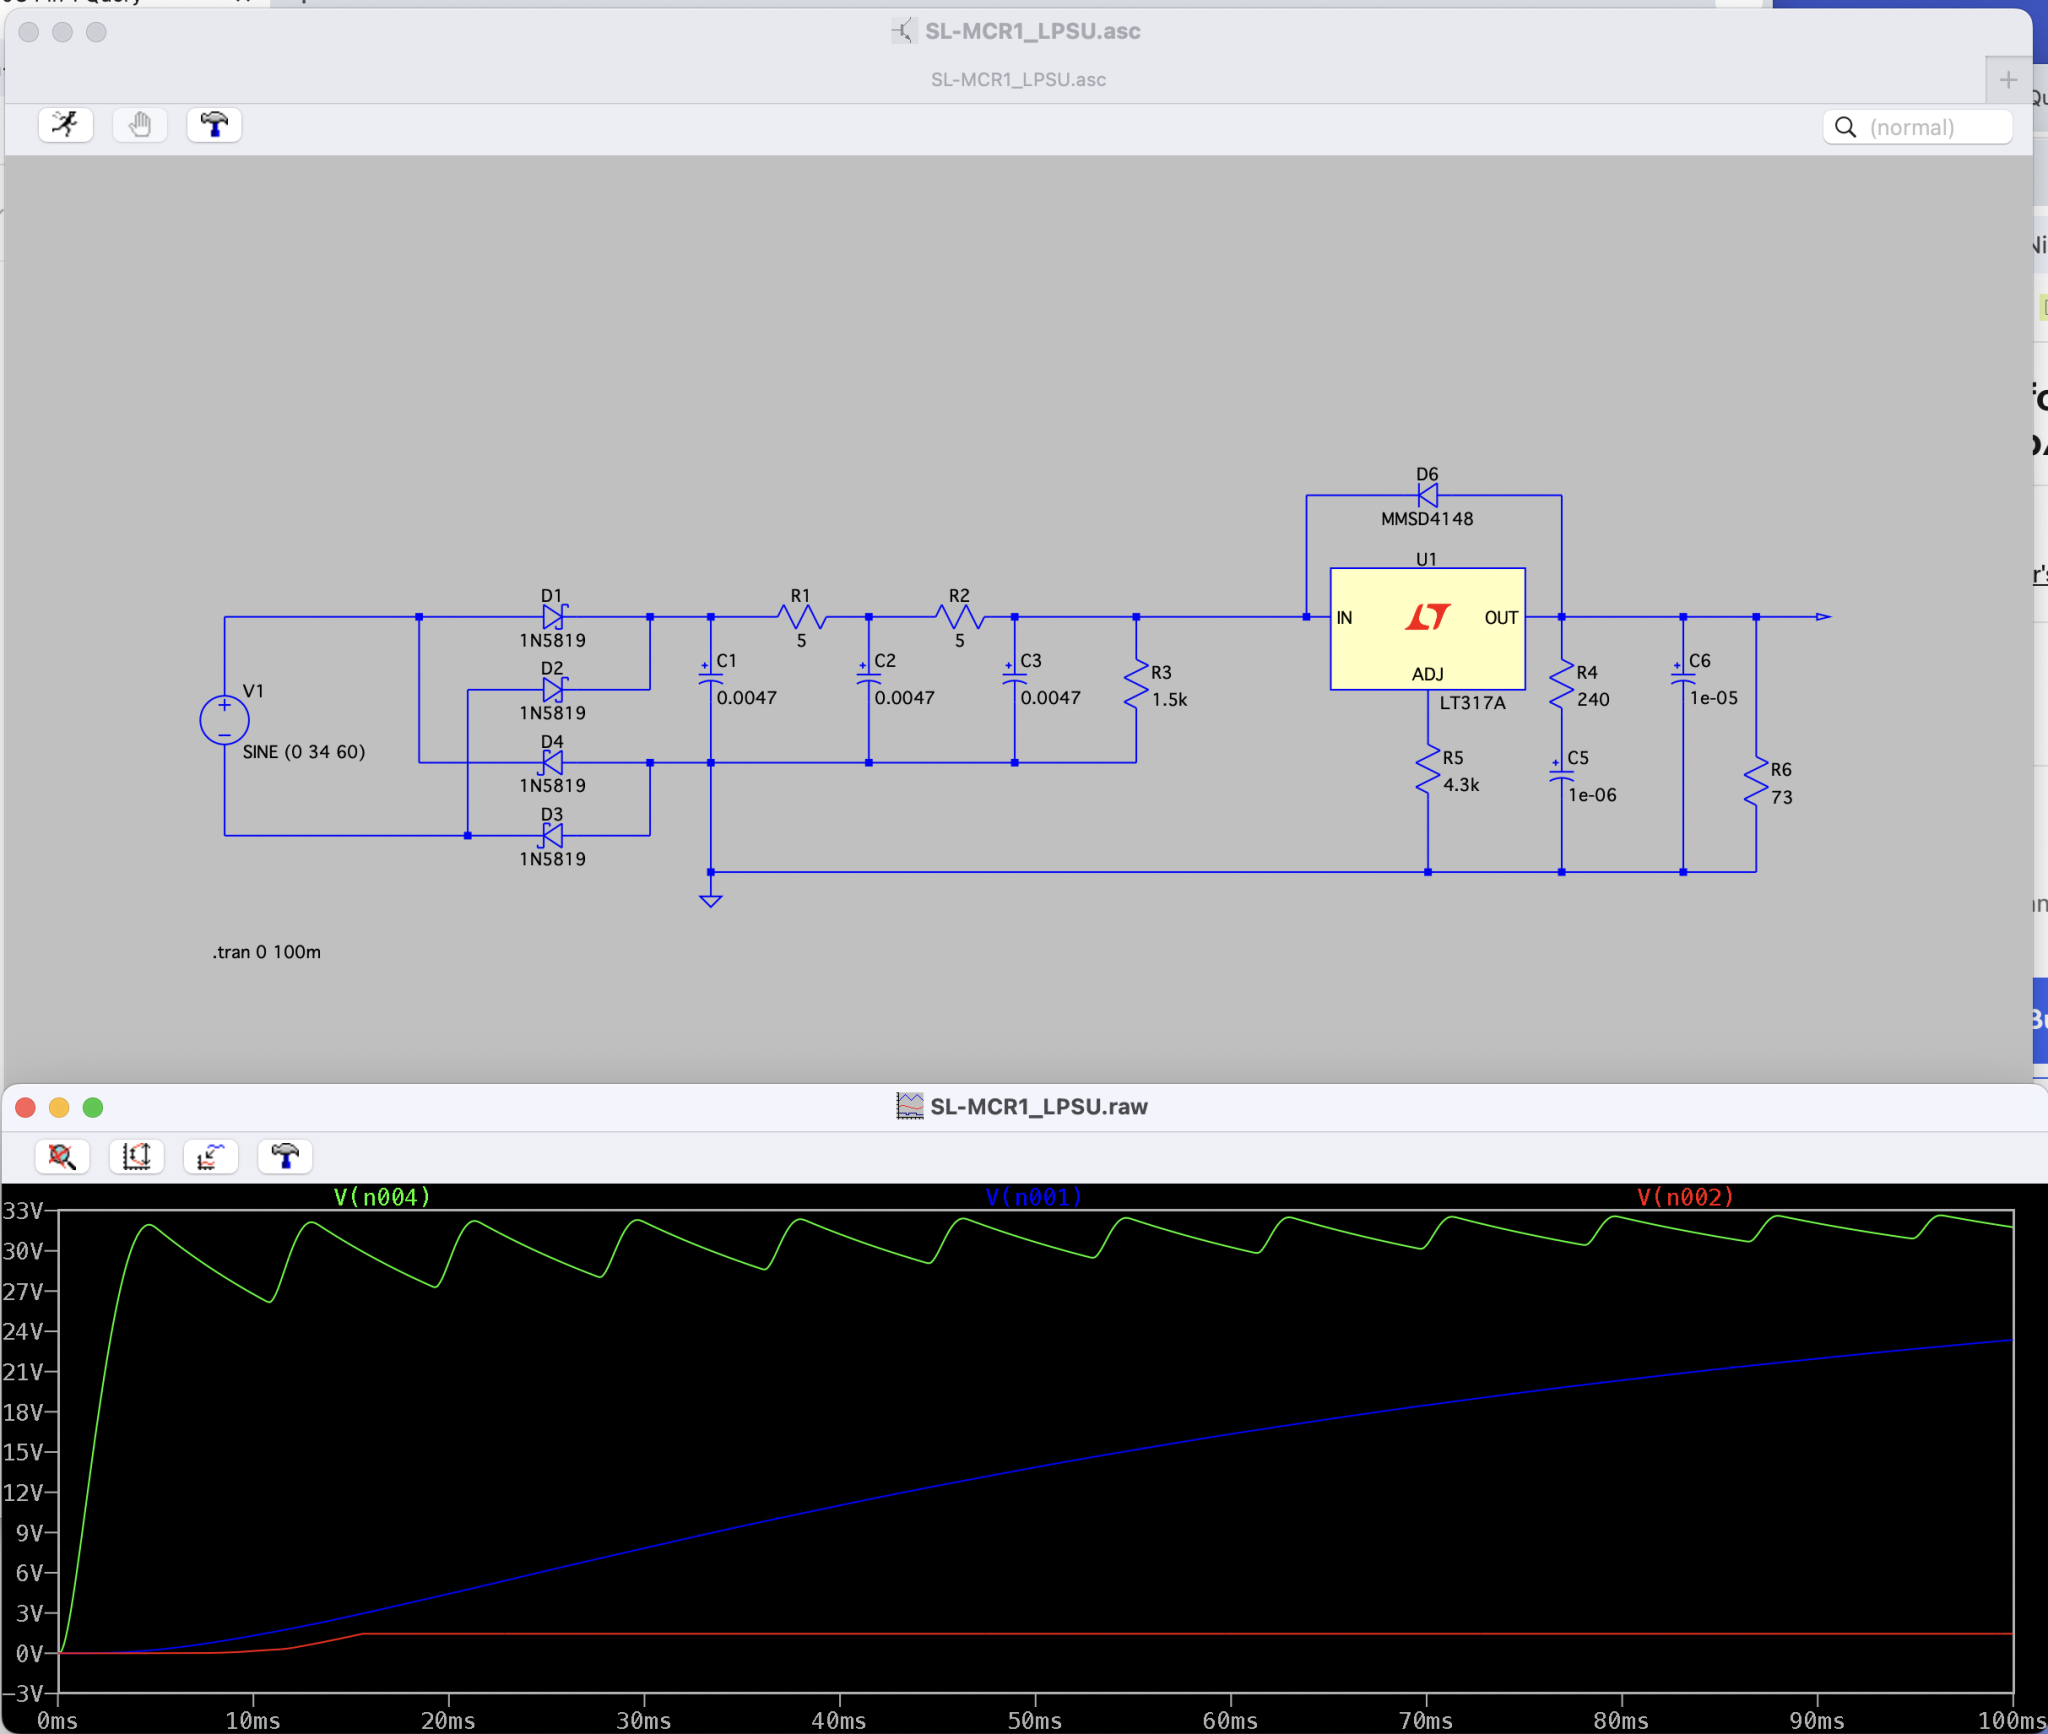
Task: Click the Run simulation icon in the schematic toolbar
Action: (66, 125)
